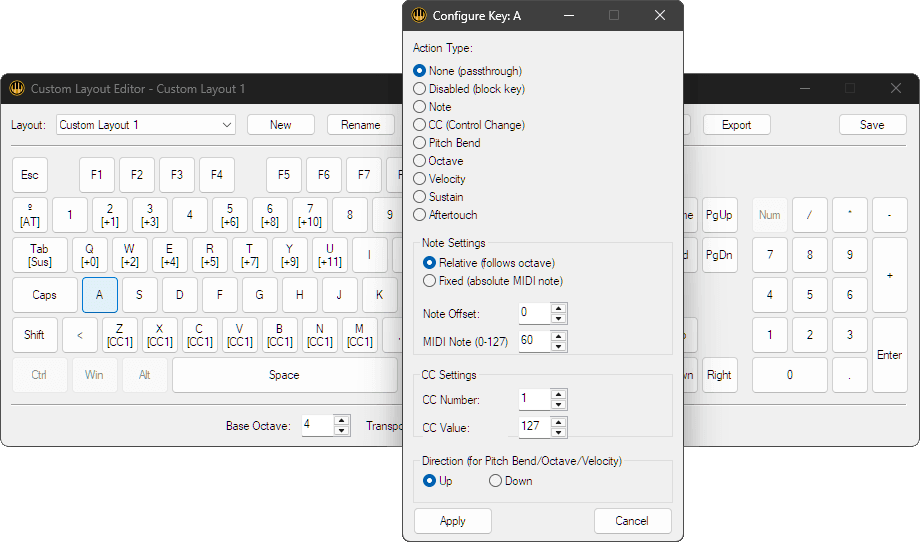The image size is (920, 542).
Task: Increase the CC Number value
Action: tap(559, 395)
